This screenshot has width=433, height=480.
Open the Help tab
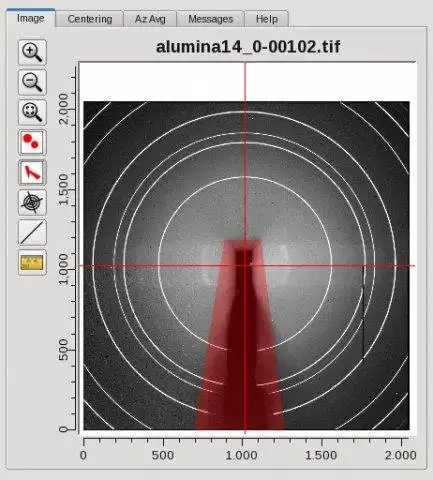click(267, 19)
